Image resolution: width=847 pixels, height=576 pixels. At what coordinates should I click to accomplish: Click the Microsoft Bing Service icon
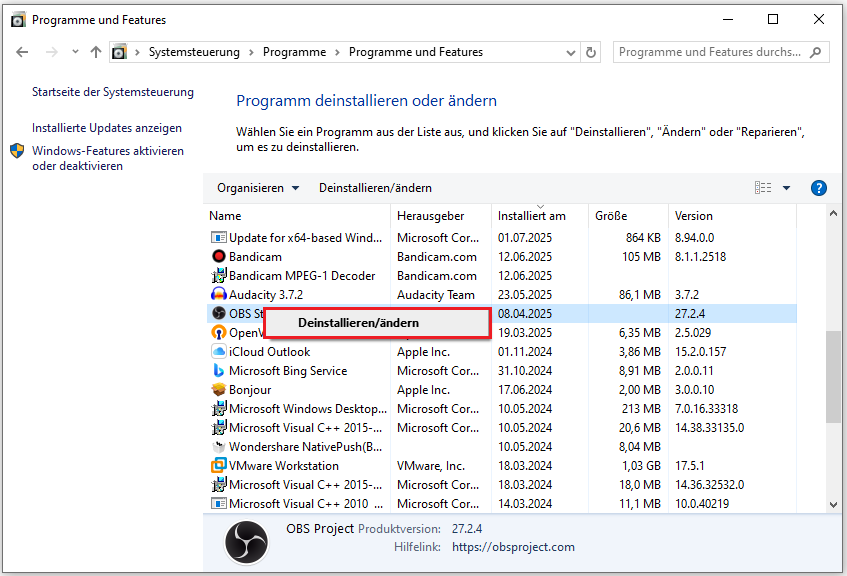click(219, 371)
